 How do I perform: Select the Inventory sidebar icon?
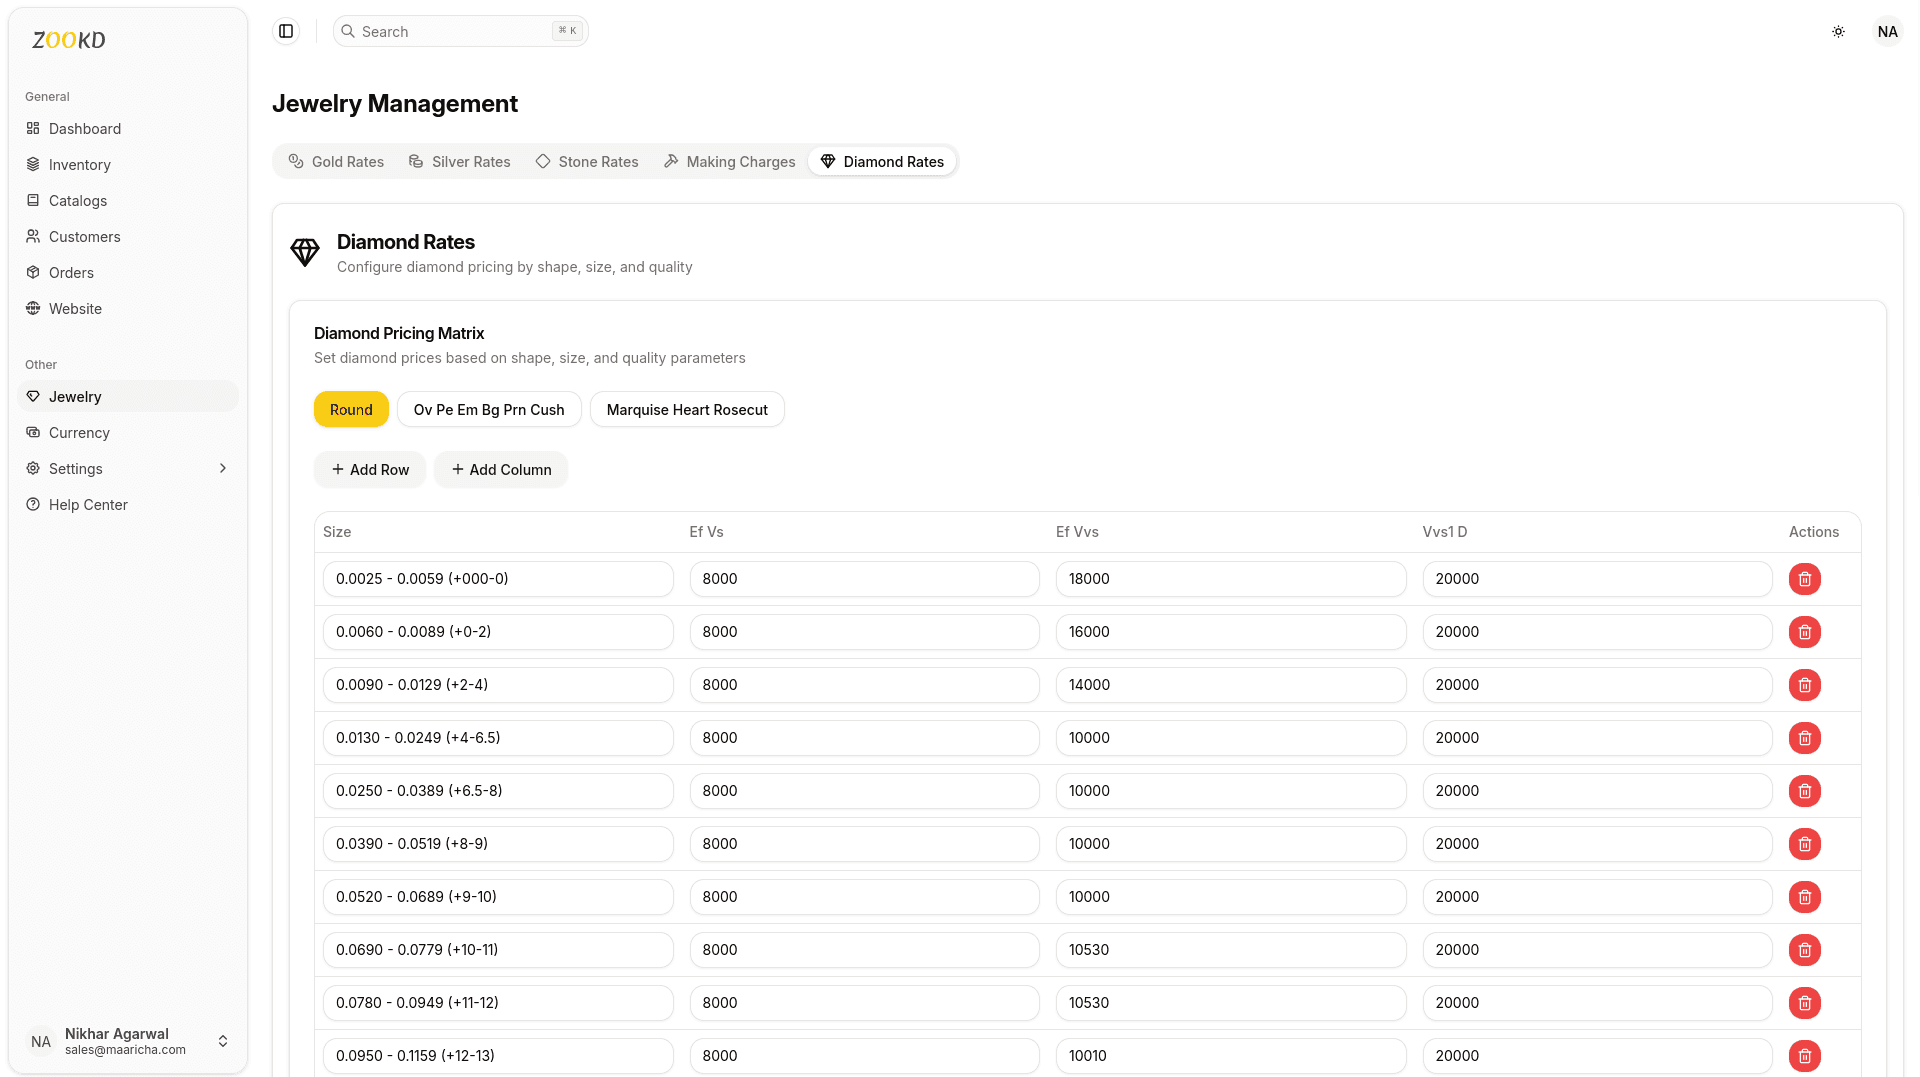point(33,164)
